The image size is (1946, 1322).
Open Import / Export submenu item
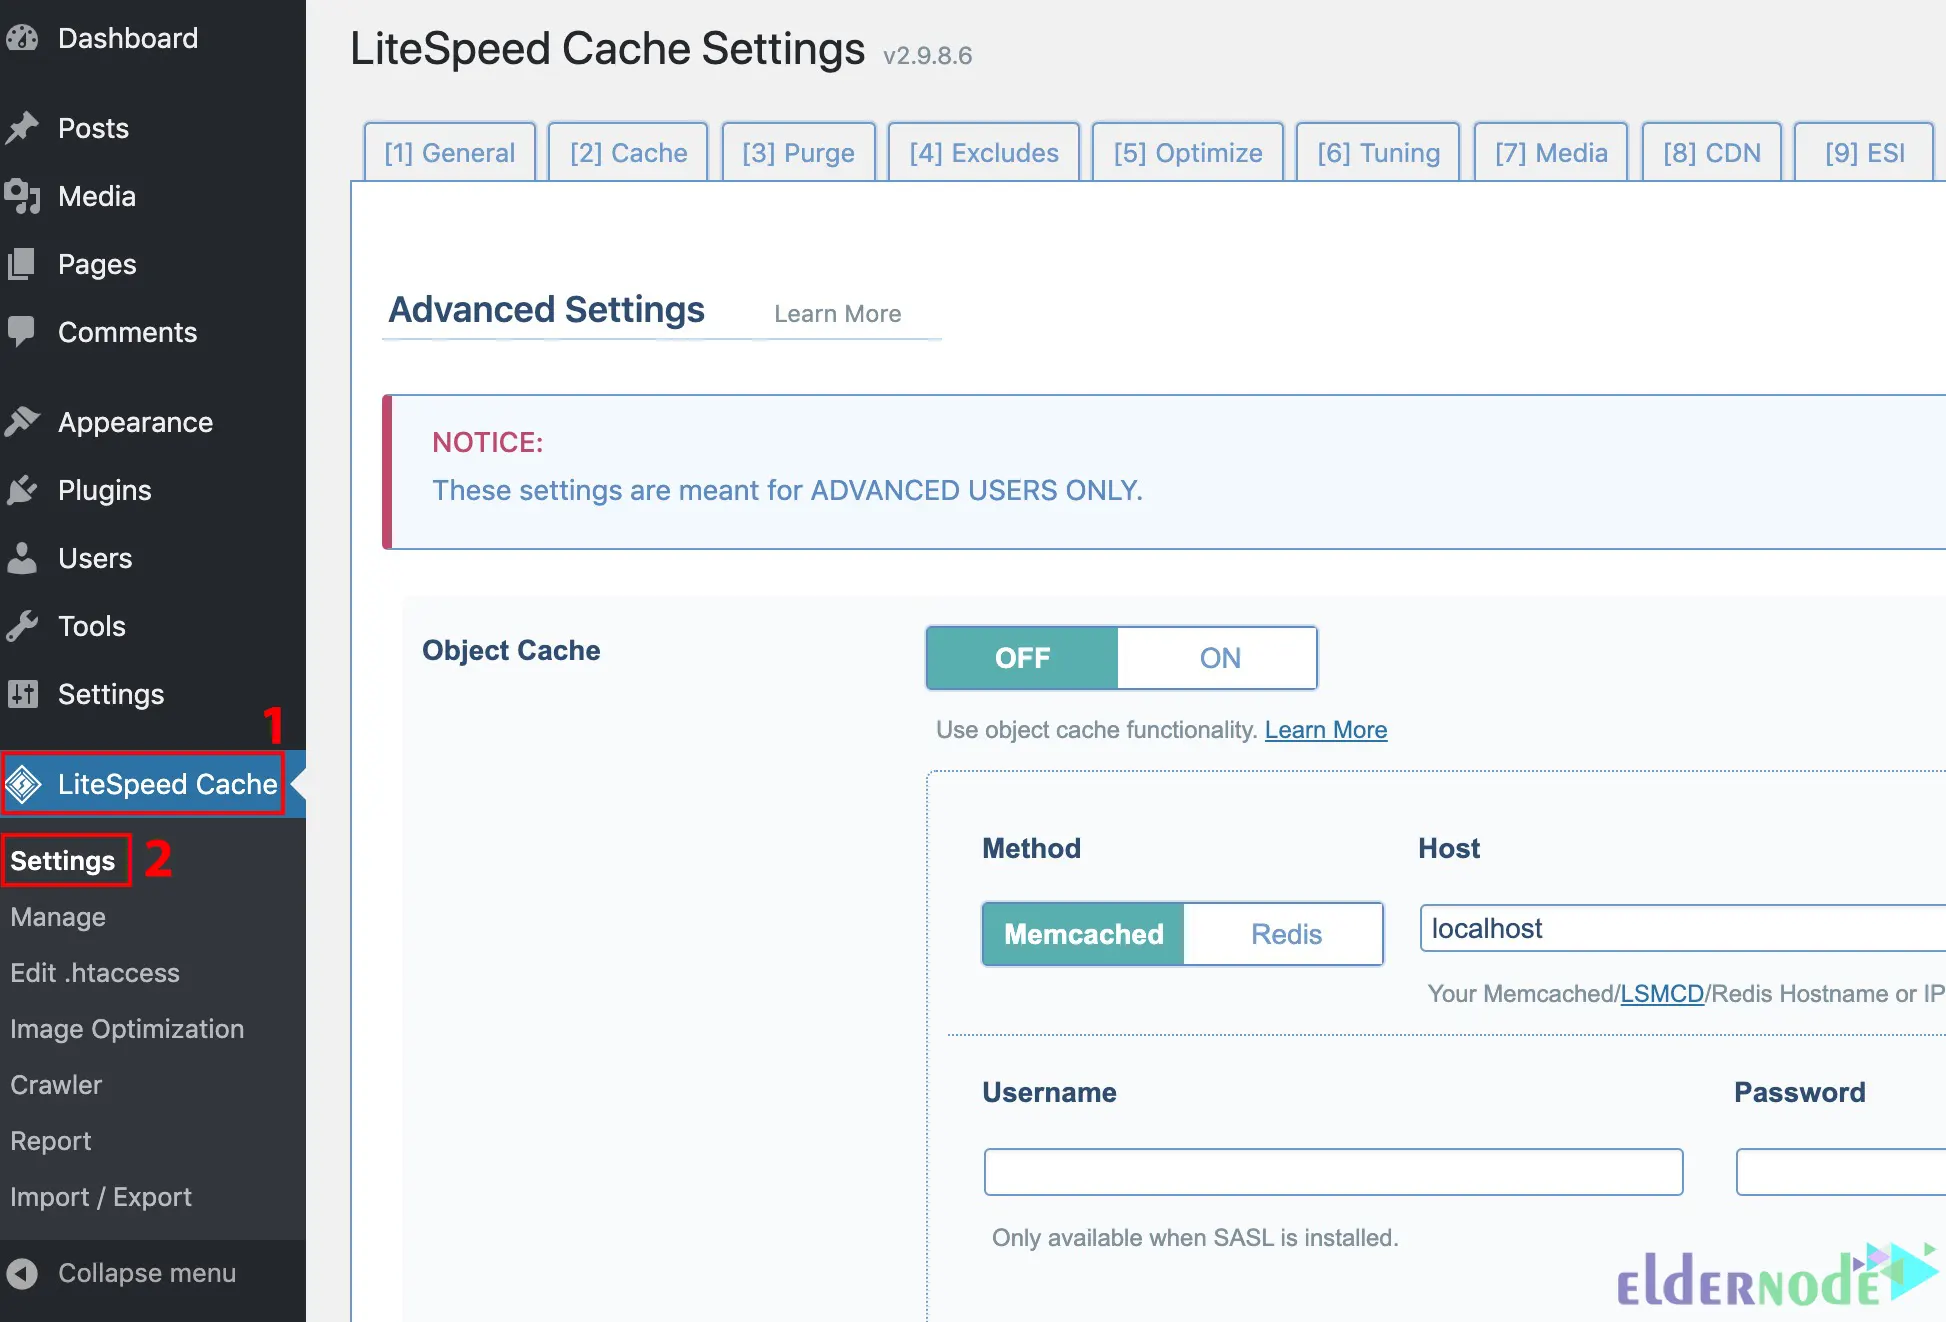[101, 1197]
